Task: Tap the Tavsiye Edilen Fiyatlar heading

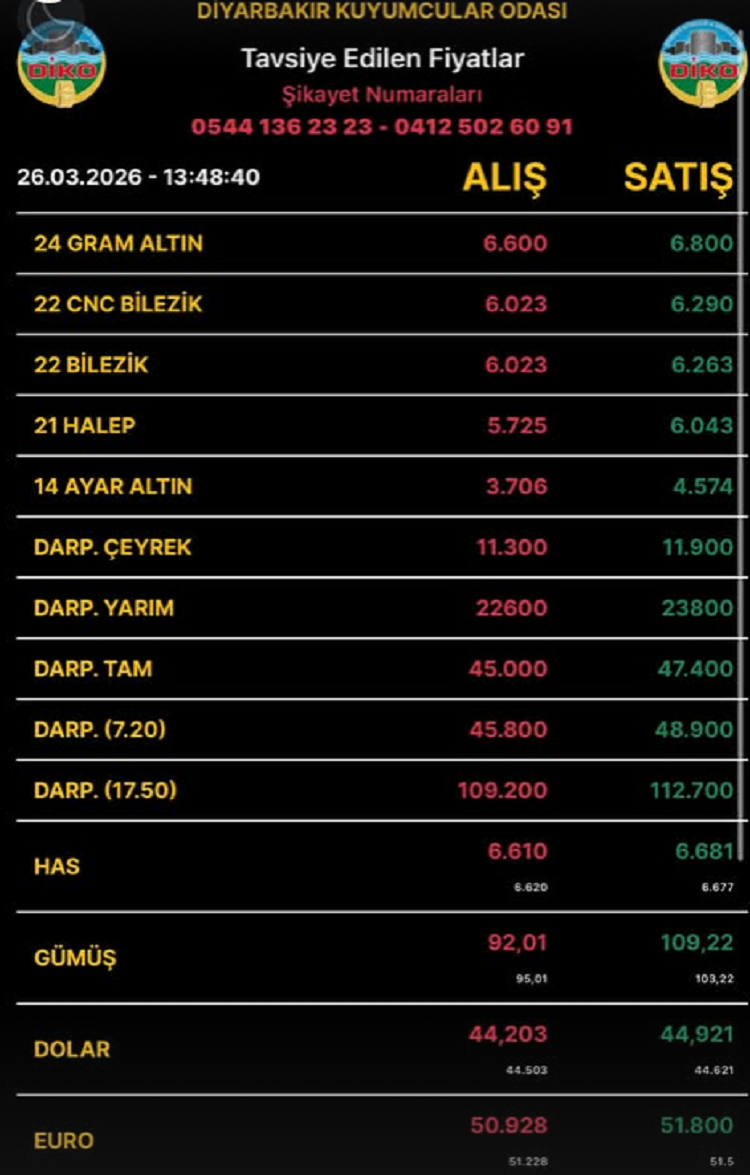Action: [x=382, y=59]
